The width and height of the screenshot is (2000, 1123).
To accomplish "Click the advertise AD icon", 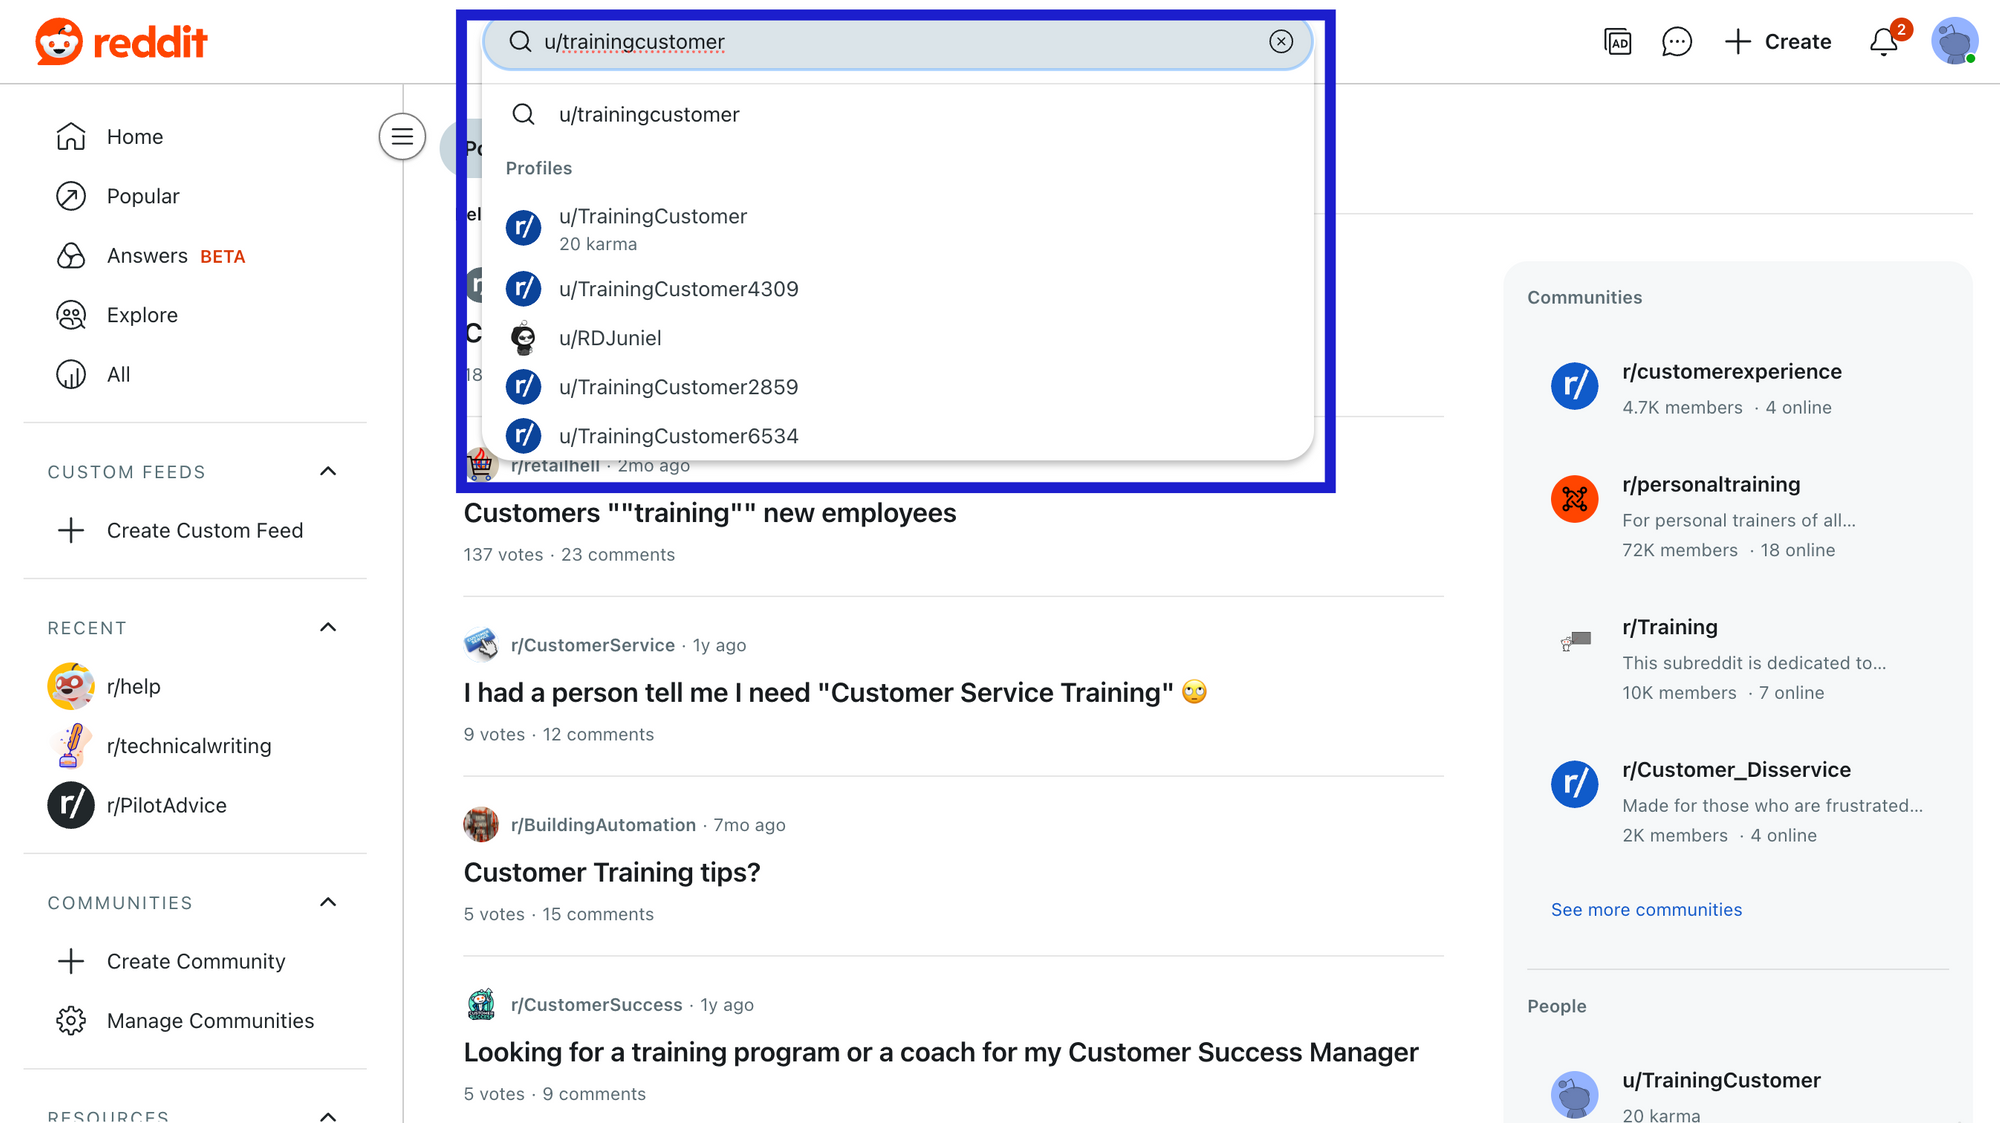I will pyautogui.click(x=1617, y=42).
